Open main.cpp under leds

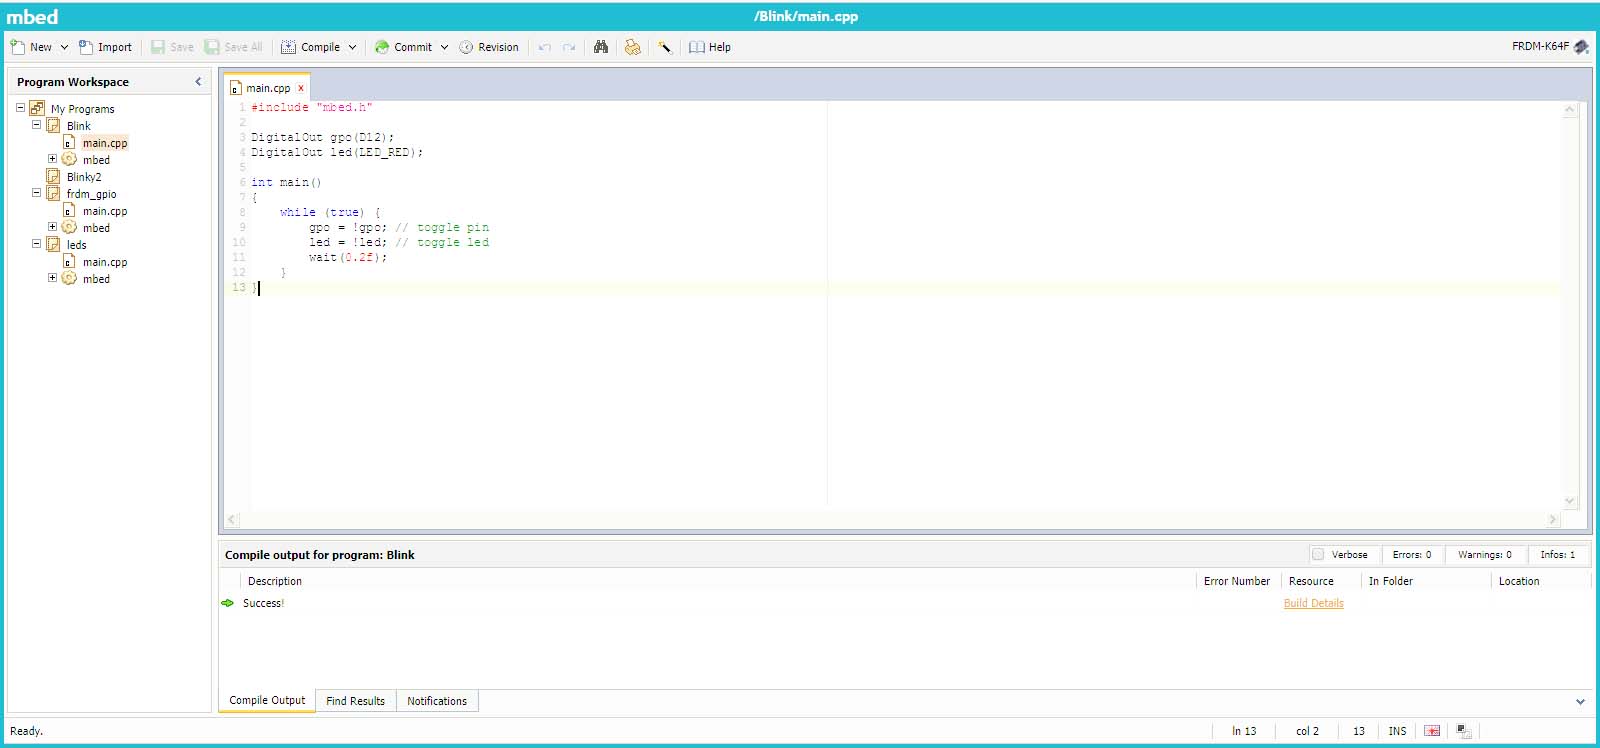tap(105, 262)
